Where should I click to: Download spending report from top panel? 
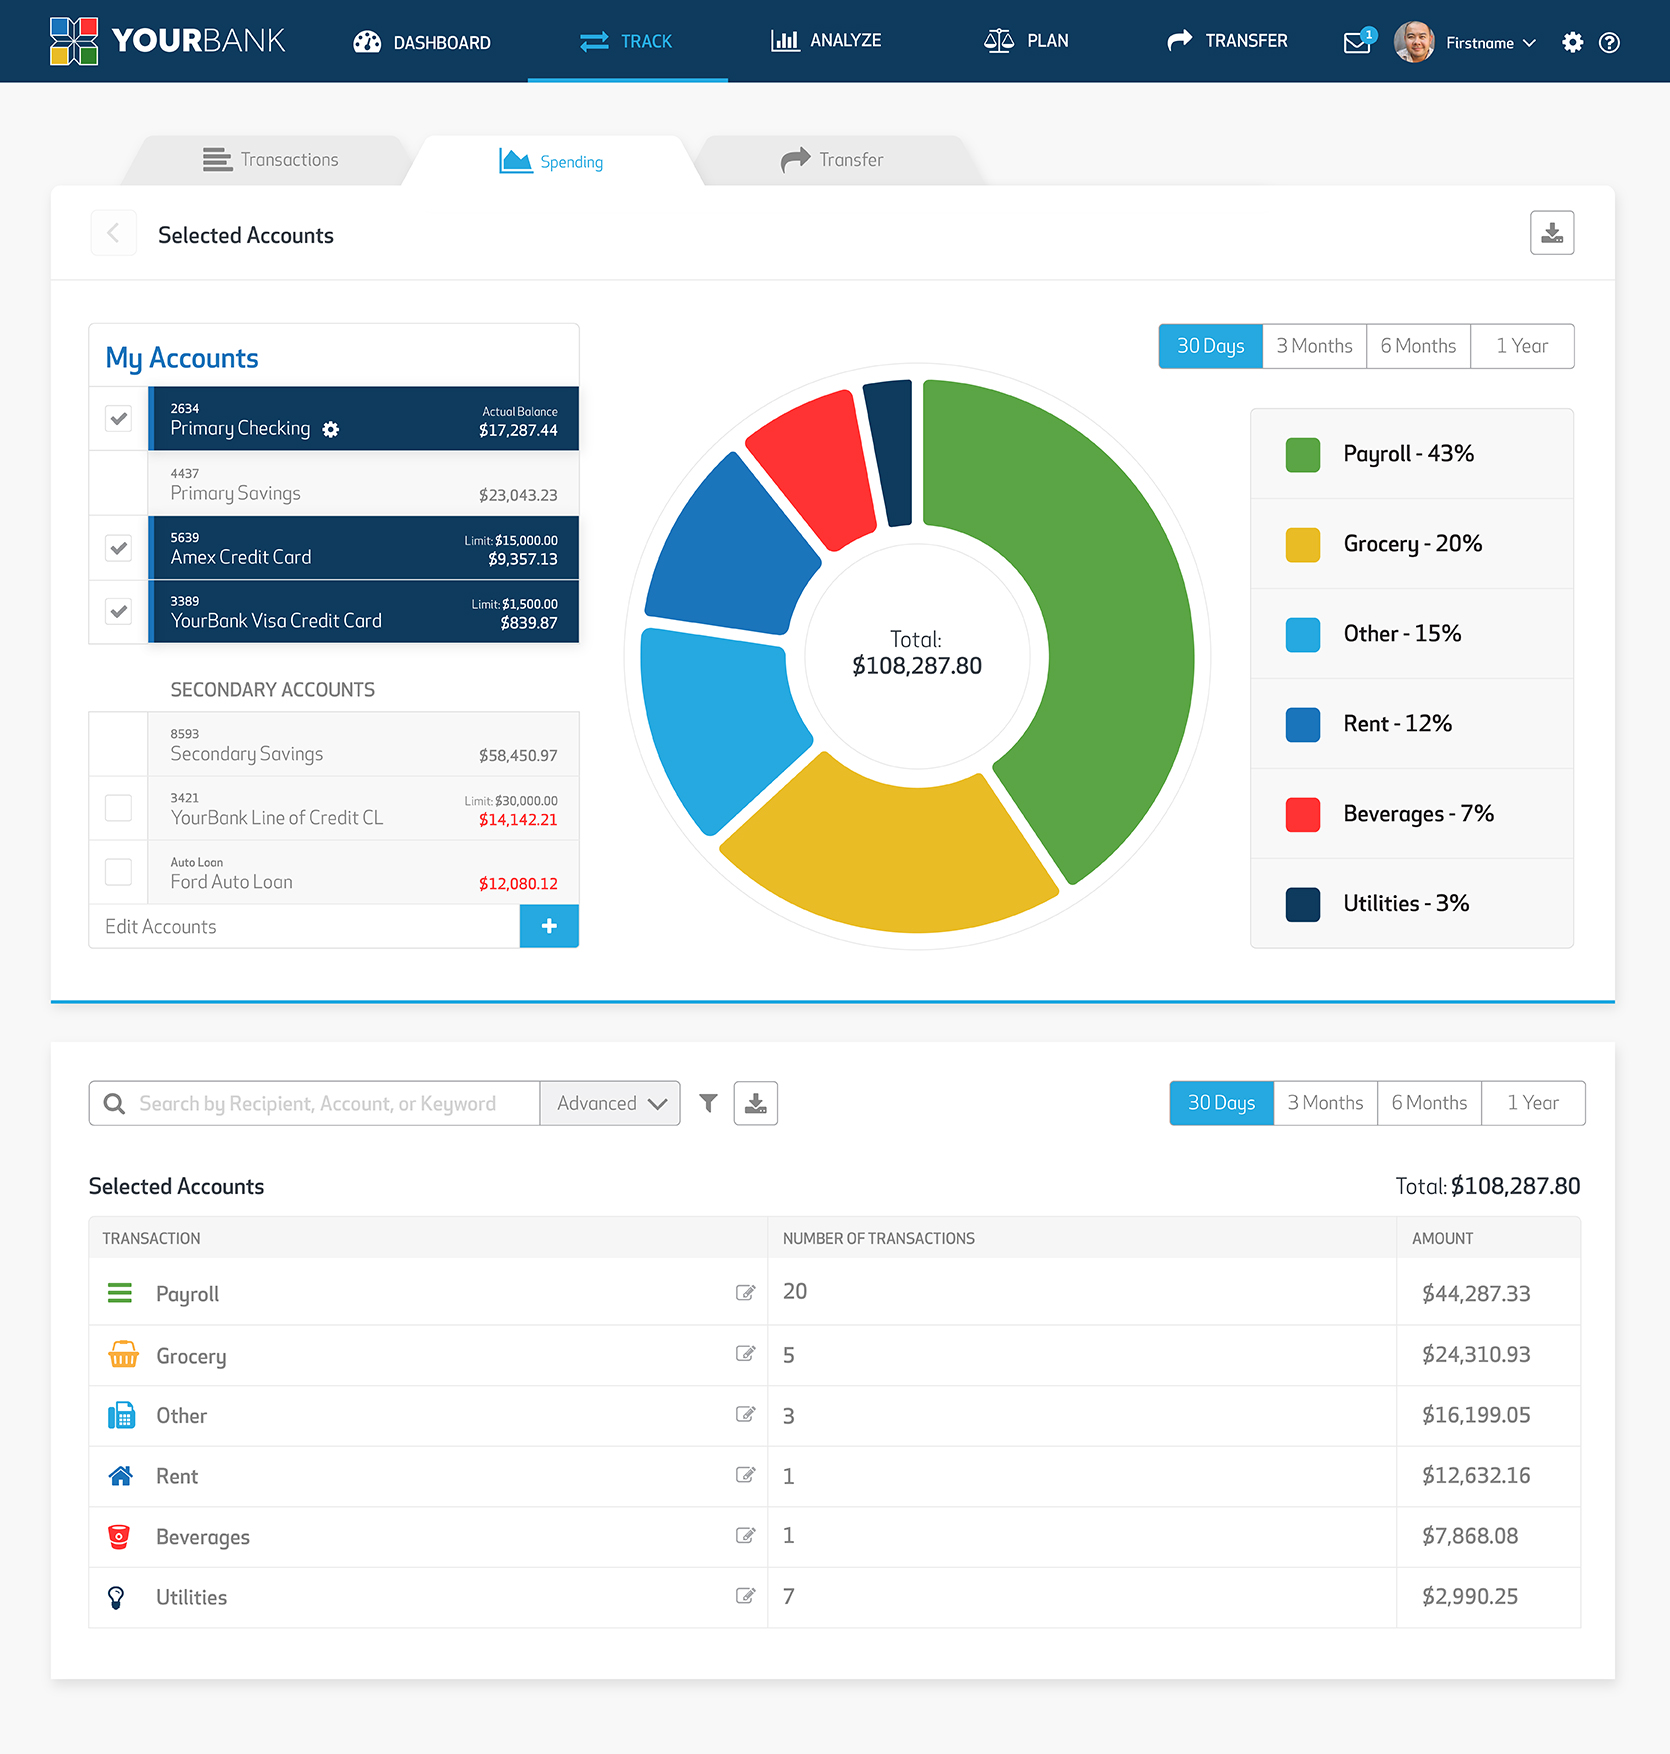[1552, 233]
